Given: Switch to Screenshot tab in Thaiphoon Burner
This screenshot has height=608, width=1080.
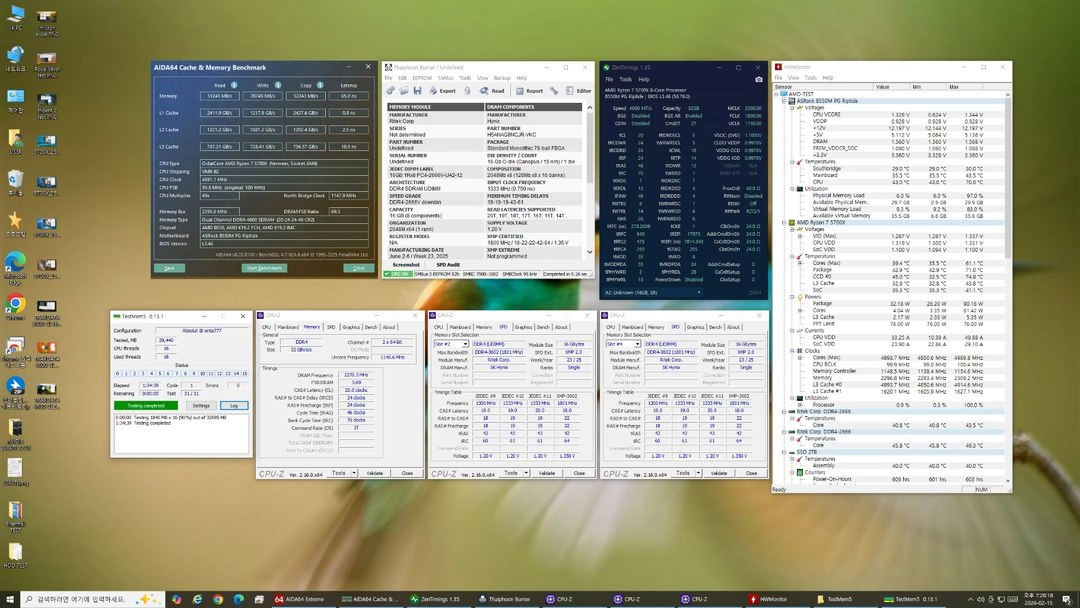Looking at the screenshot, I should pyautogui.click(x=406, y=264).
